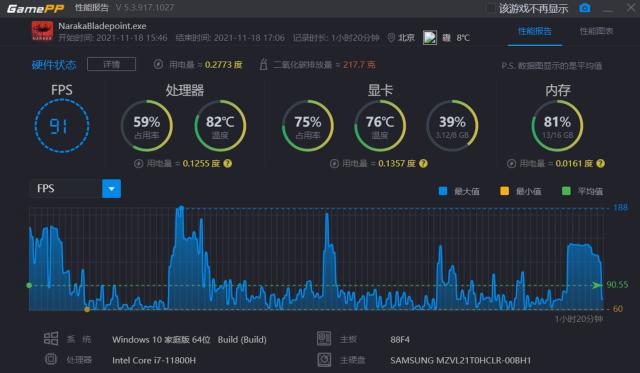Open the 性能图表 tab
640x373 pixels.
coord(596,31)
